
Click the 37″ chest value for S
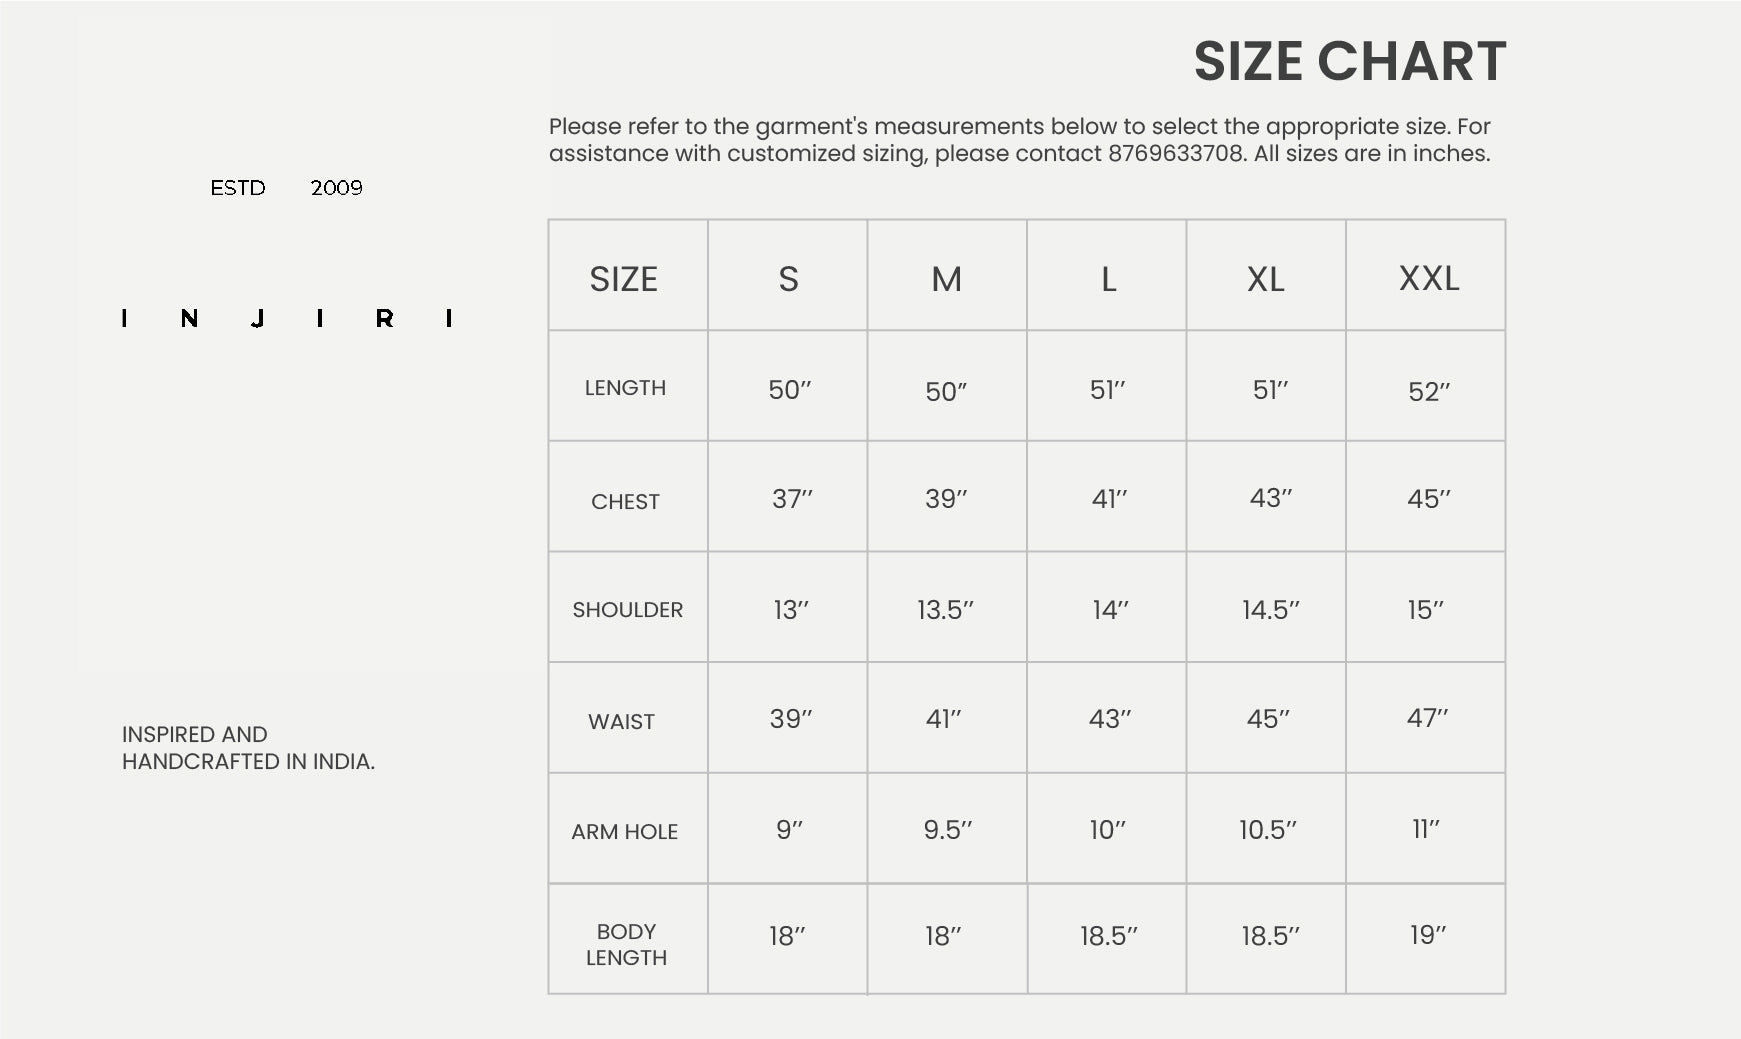(x=792, y=499)
